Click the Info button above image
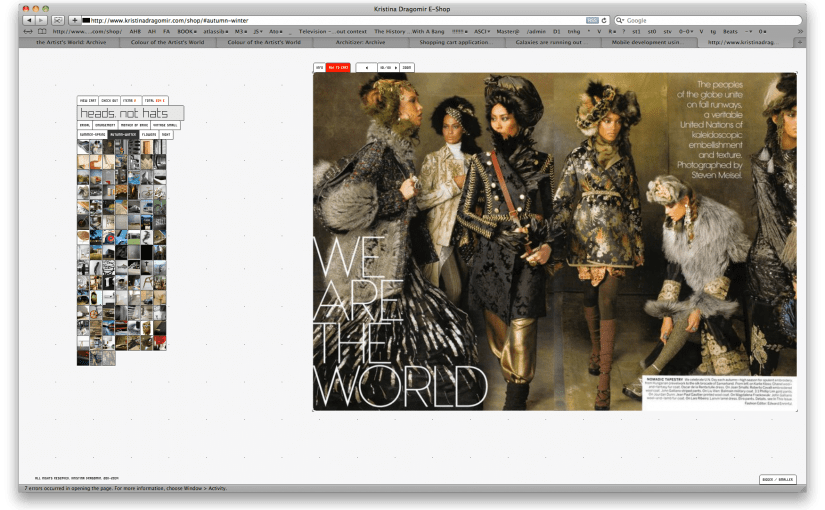The height and width of the screenshot is (510, 825). [x=319, y=68]
